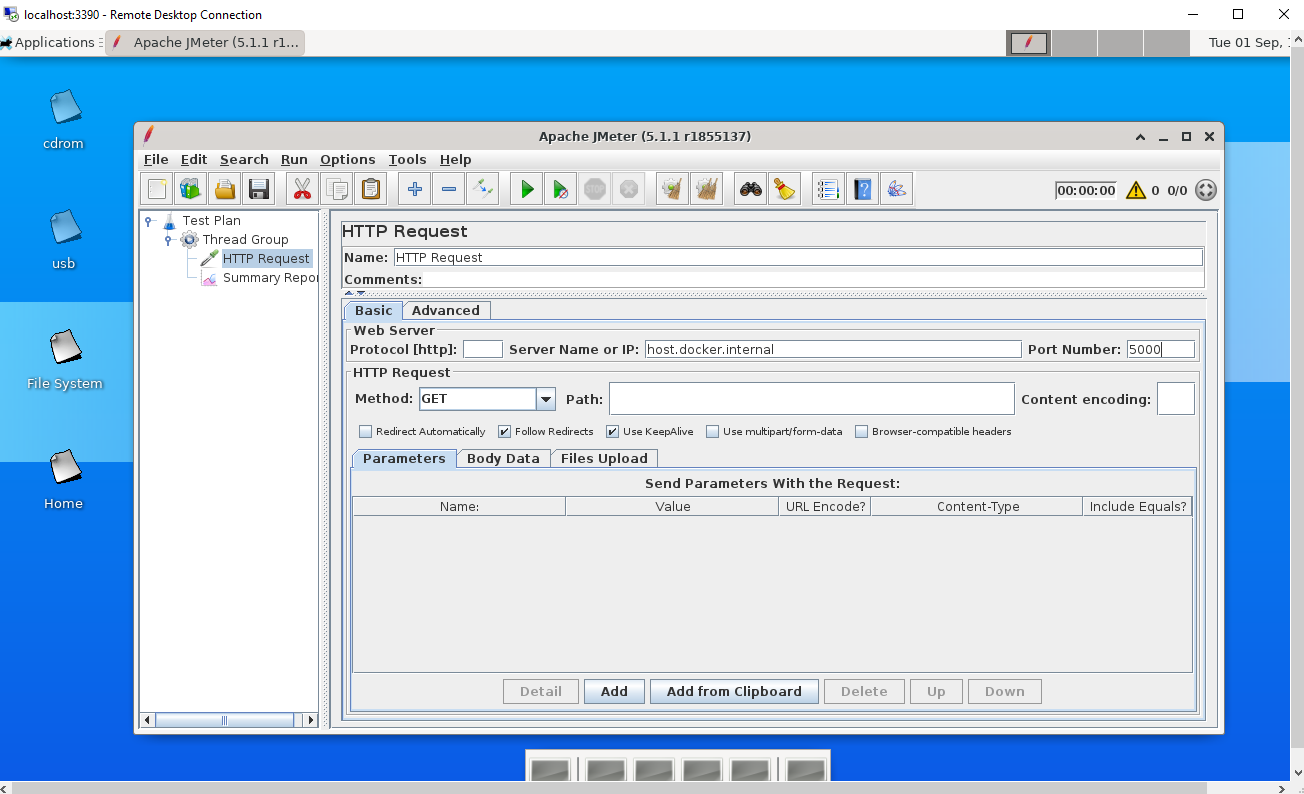Click the Clear All double broom icon
The height and width of the screenshot is (794, 1304).
pos(707,189)
